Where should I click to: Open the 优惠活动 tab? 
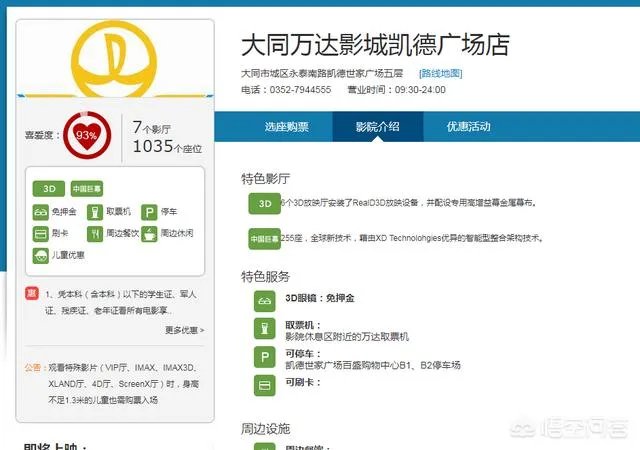pos(469,127)
